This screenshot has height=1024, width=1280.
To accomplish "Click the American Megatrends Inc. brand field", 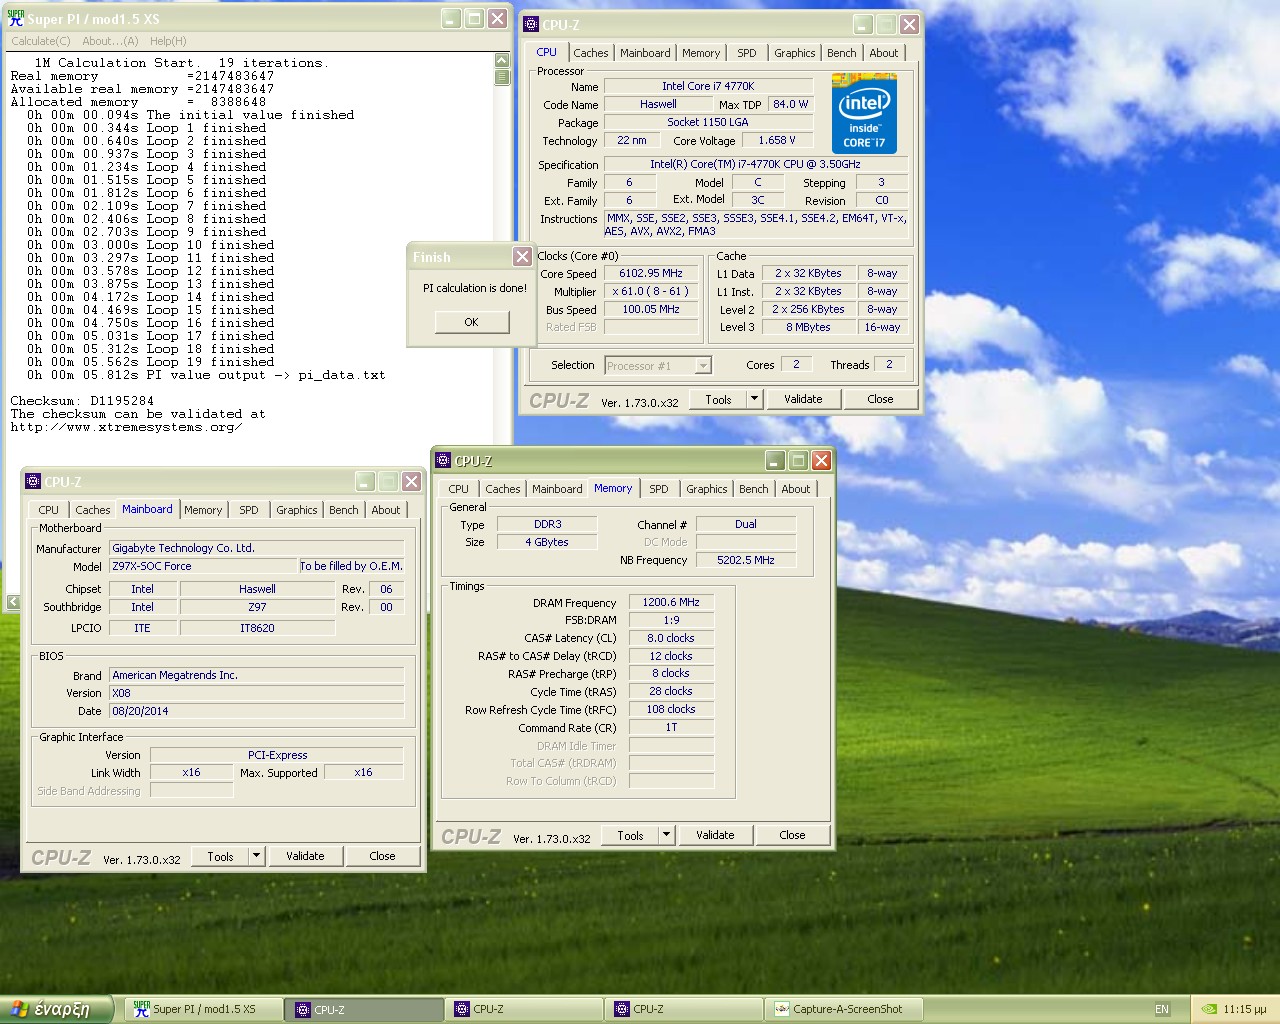I will 257,675.
